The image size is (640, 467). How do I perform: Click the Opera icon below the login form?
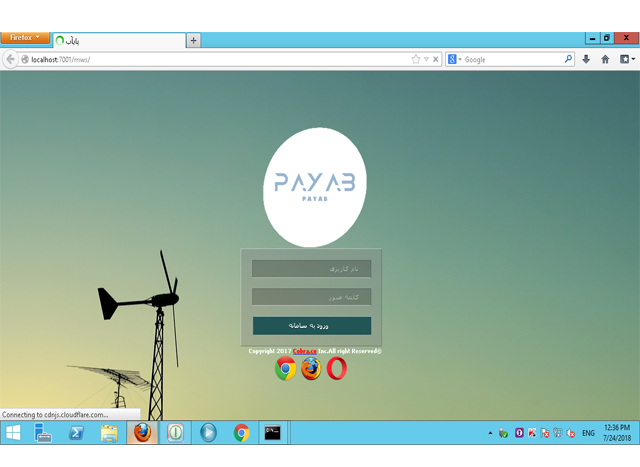(x=337, y=369)
